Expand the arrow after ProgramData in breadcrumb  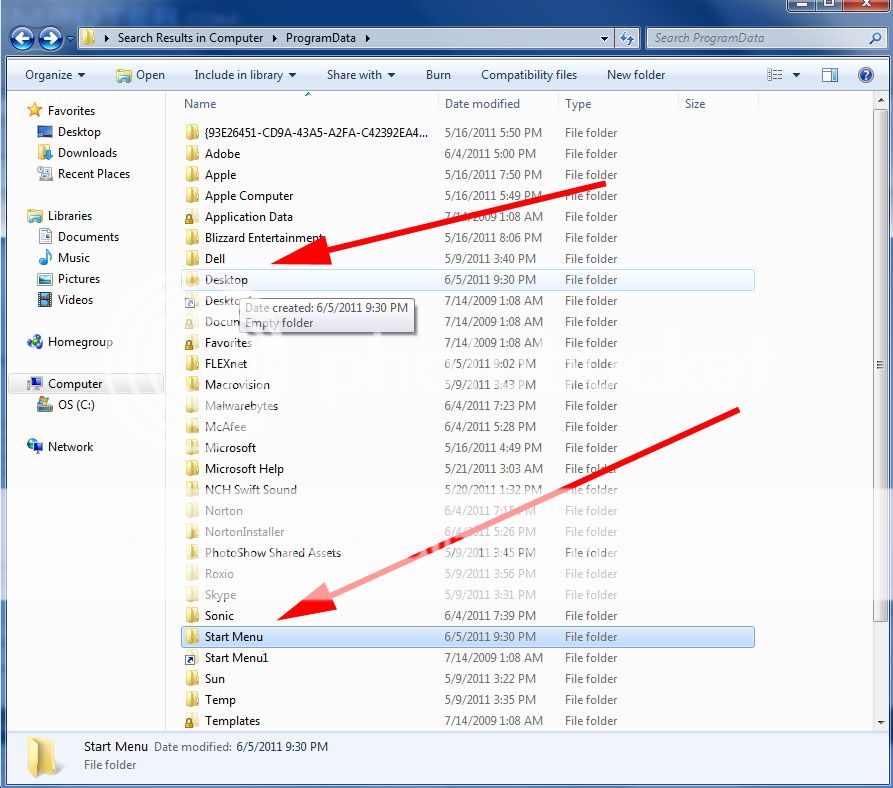click(x=367, y=38)
